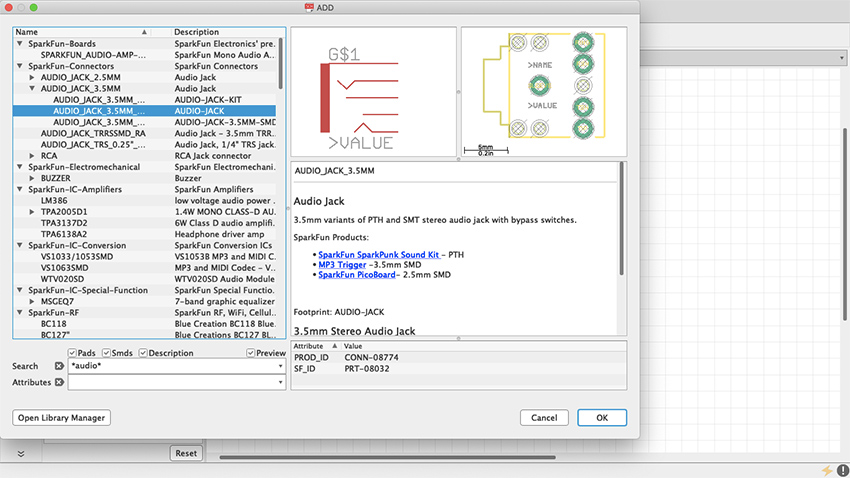Expand the RCA device entry
Screen dimensions: 850x478
[32, 156]
